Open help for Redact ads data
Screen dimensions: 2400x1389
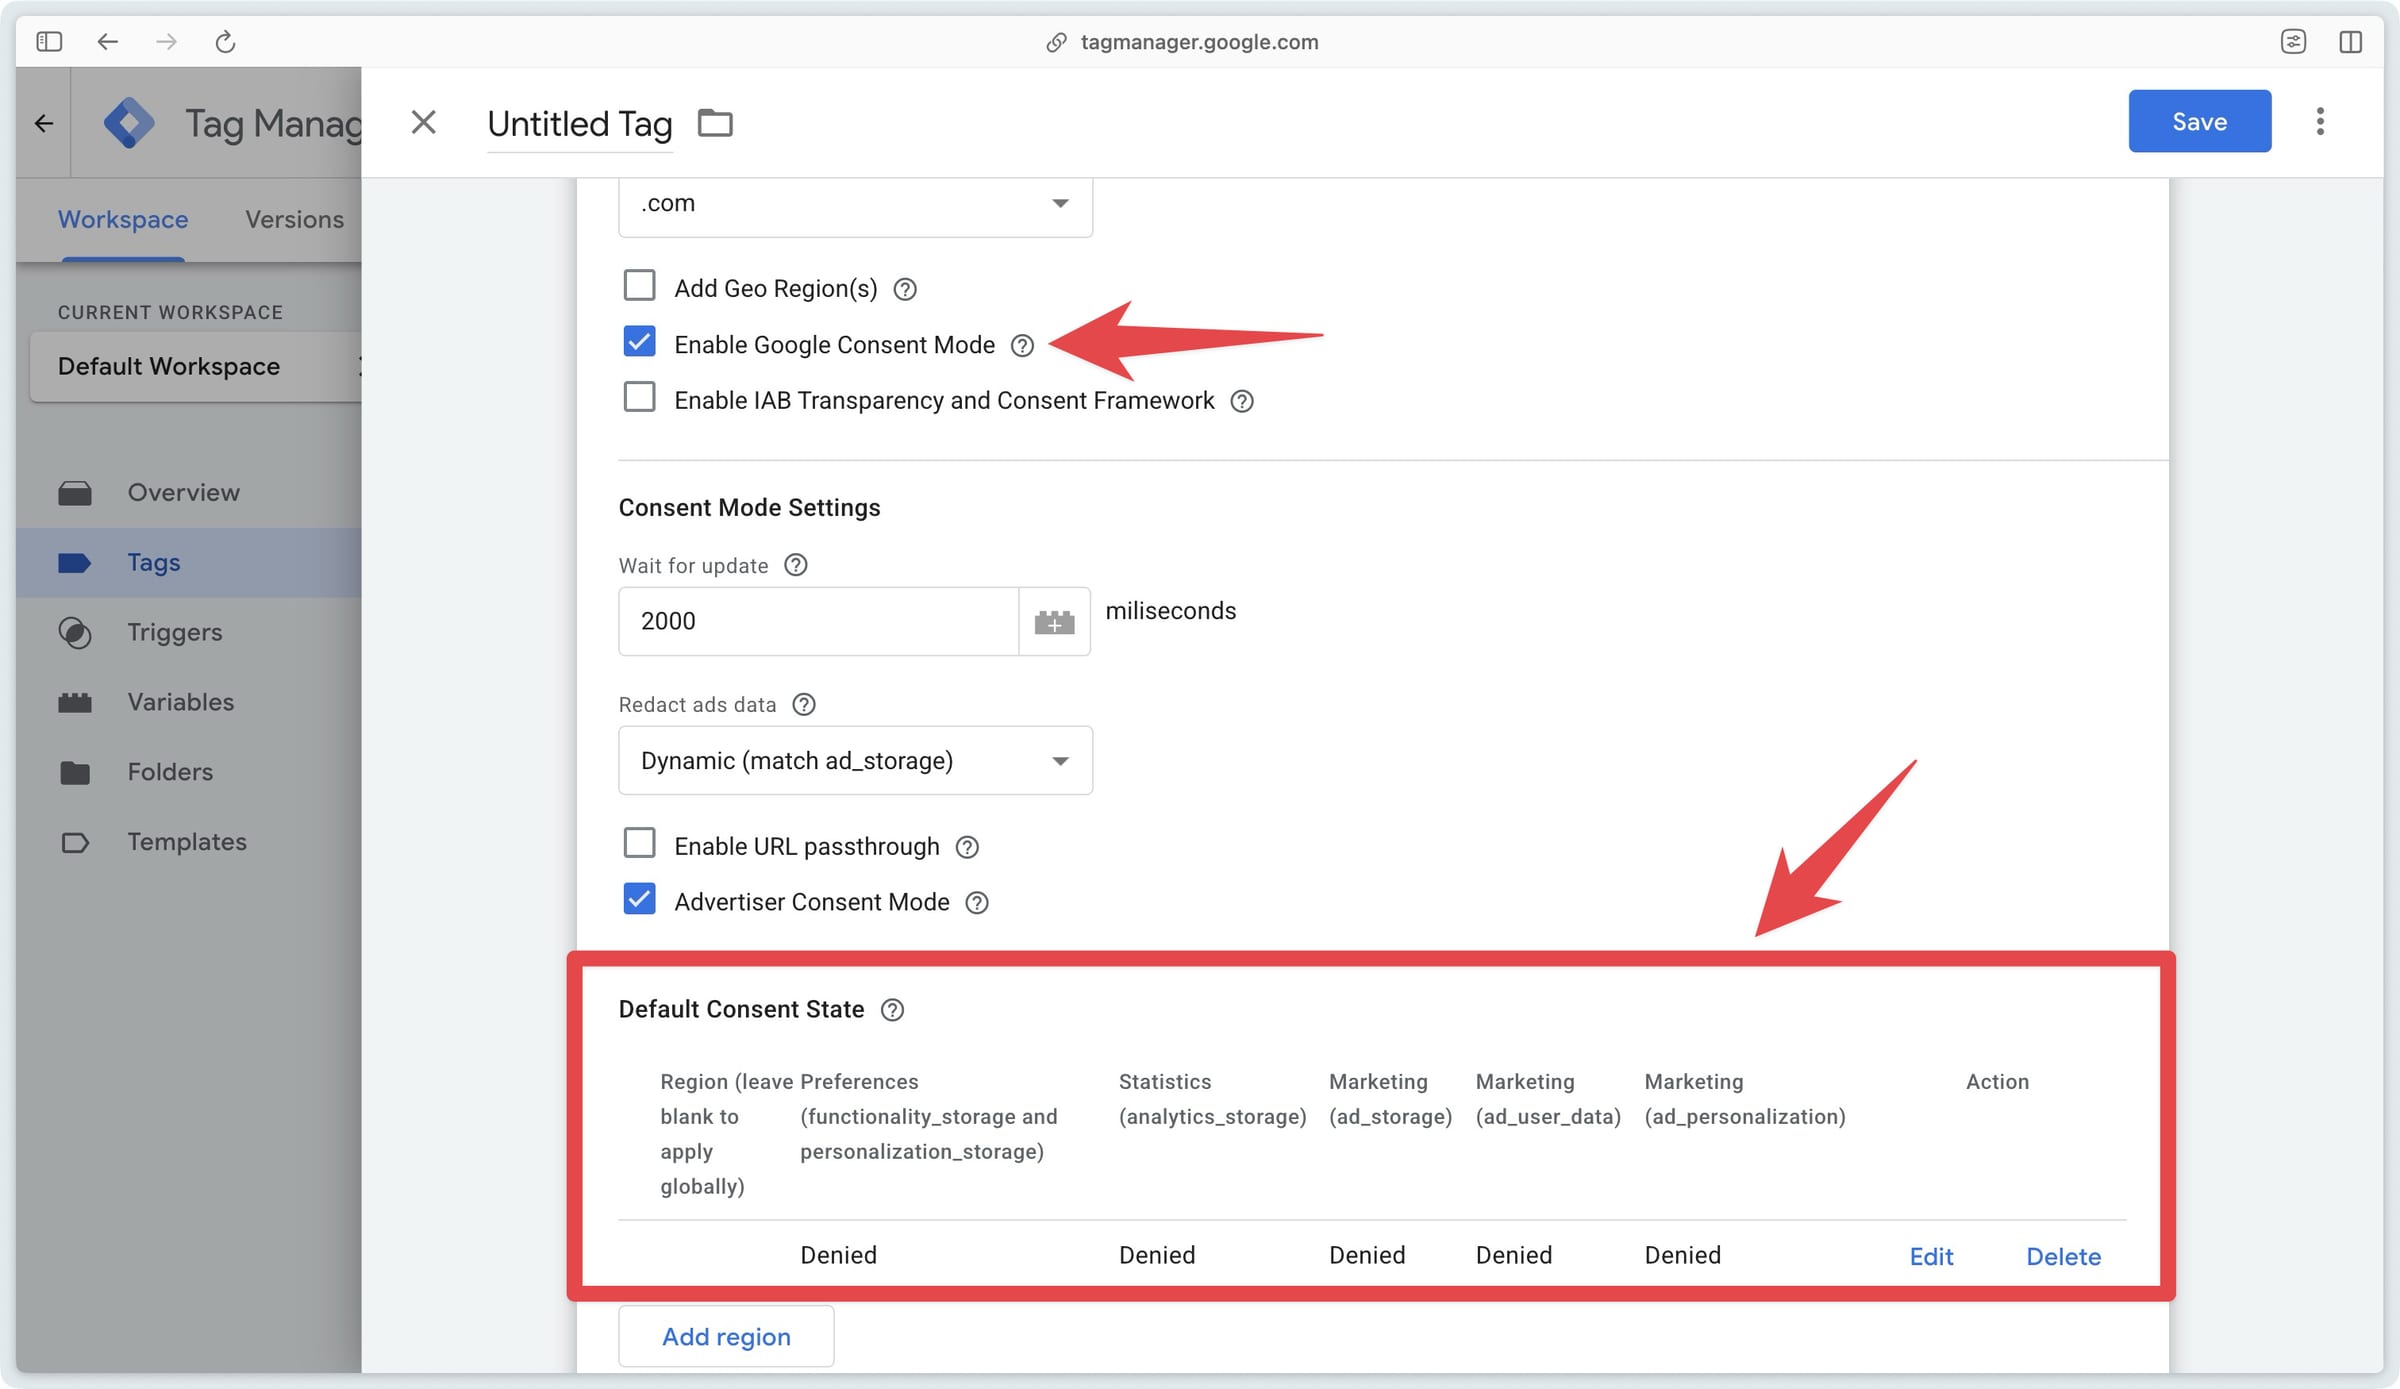pyautogui.click(x=804, y=704)
